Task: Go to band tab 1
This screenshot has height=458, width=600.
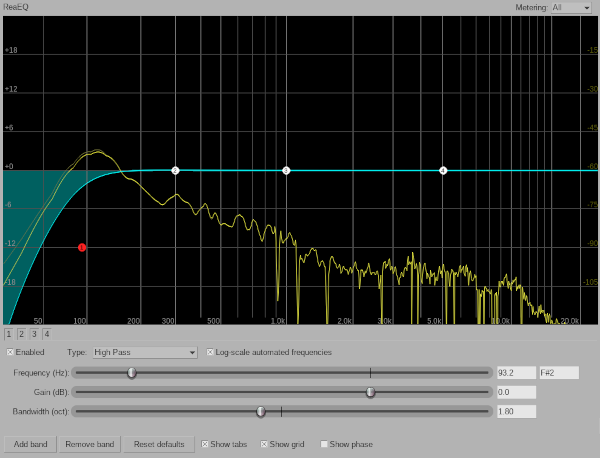Action: pyautogui.click(x=9, y=333)
